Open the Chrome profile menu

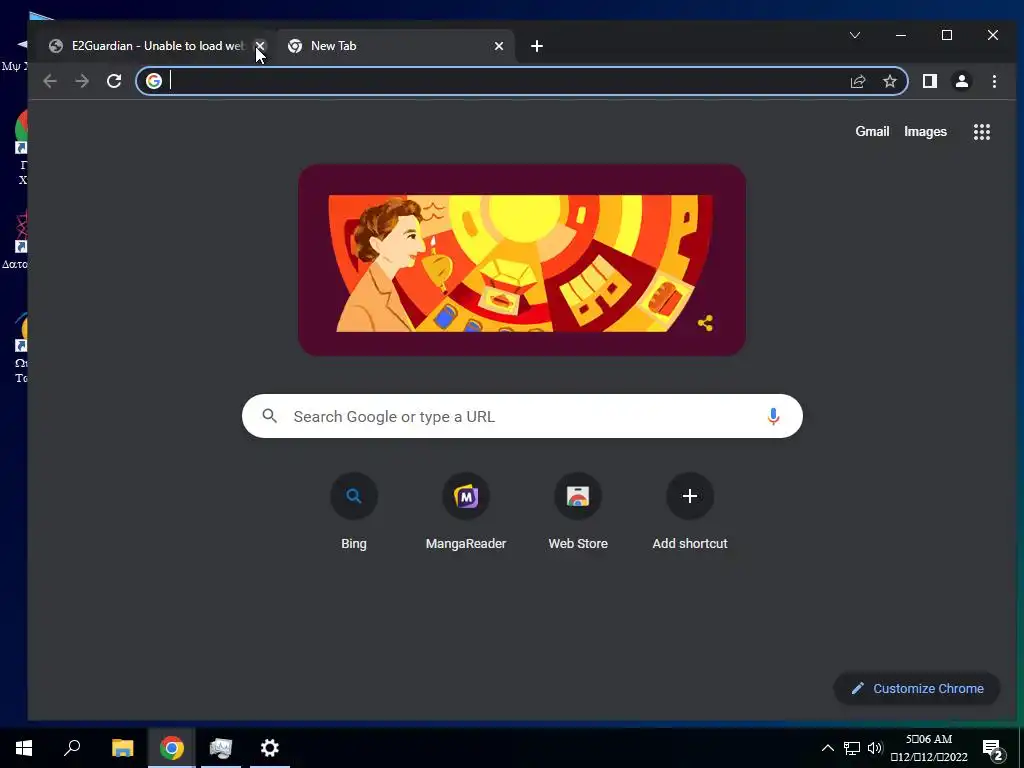pyautogui.click(x=962, y=81)
